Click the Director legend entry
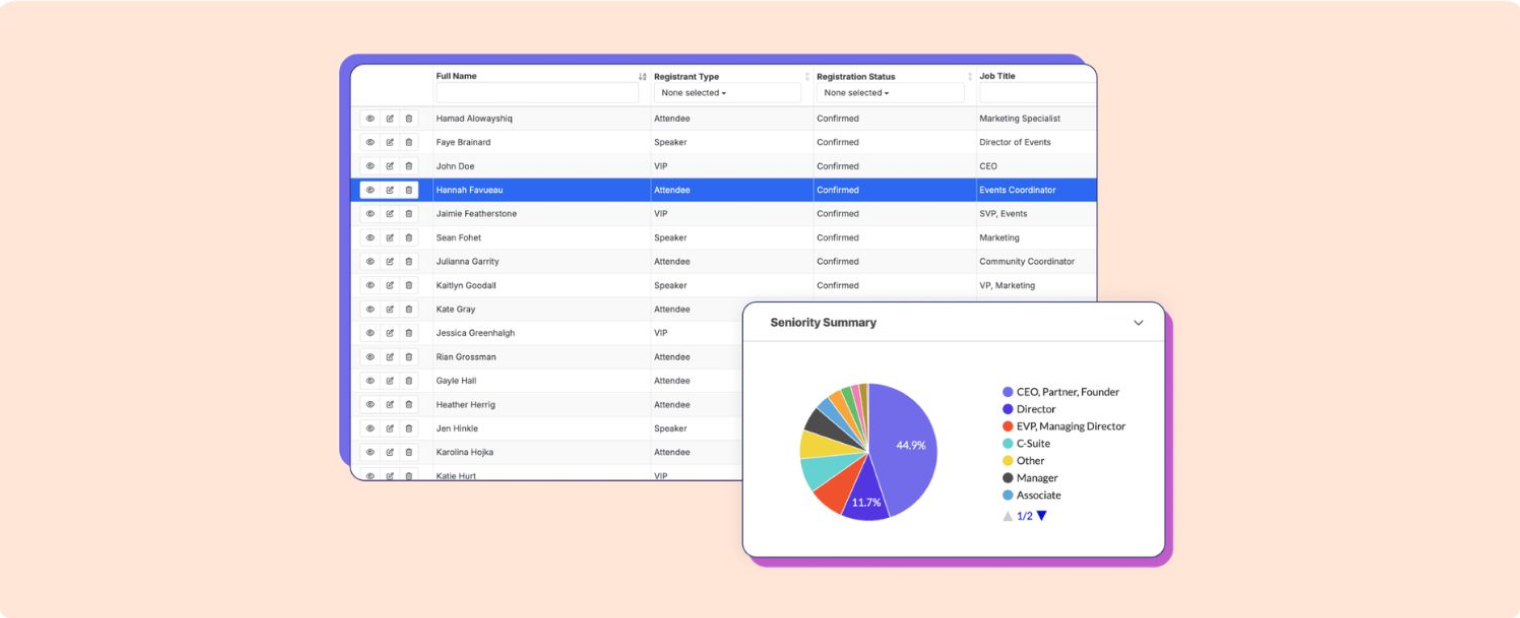 (1034, 408)
